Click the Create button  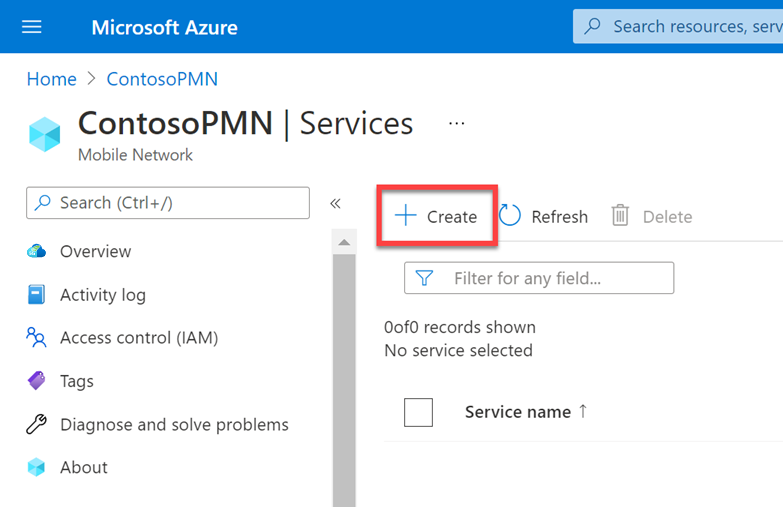(x=436, y=216)
